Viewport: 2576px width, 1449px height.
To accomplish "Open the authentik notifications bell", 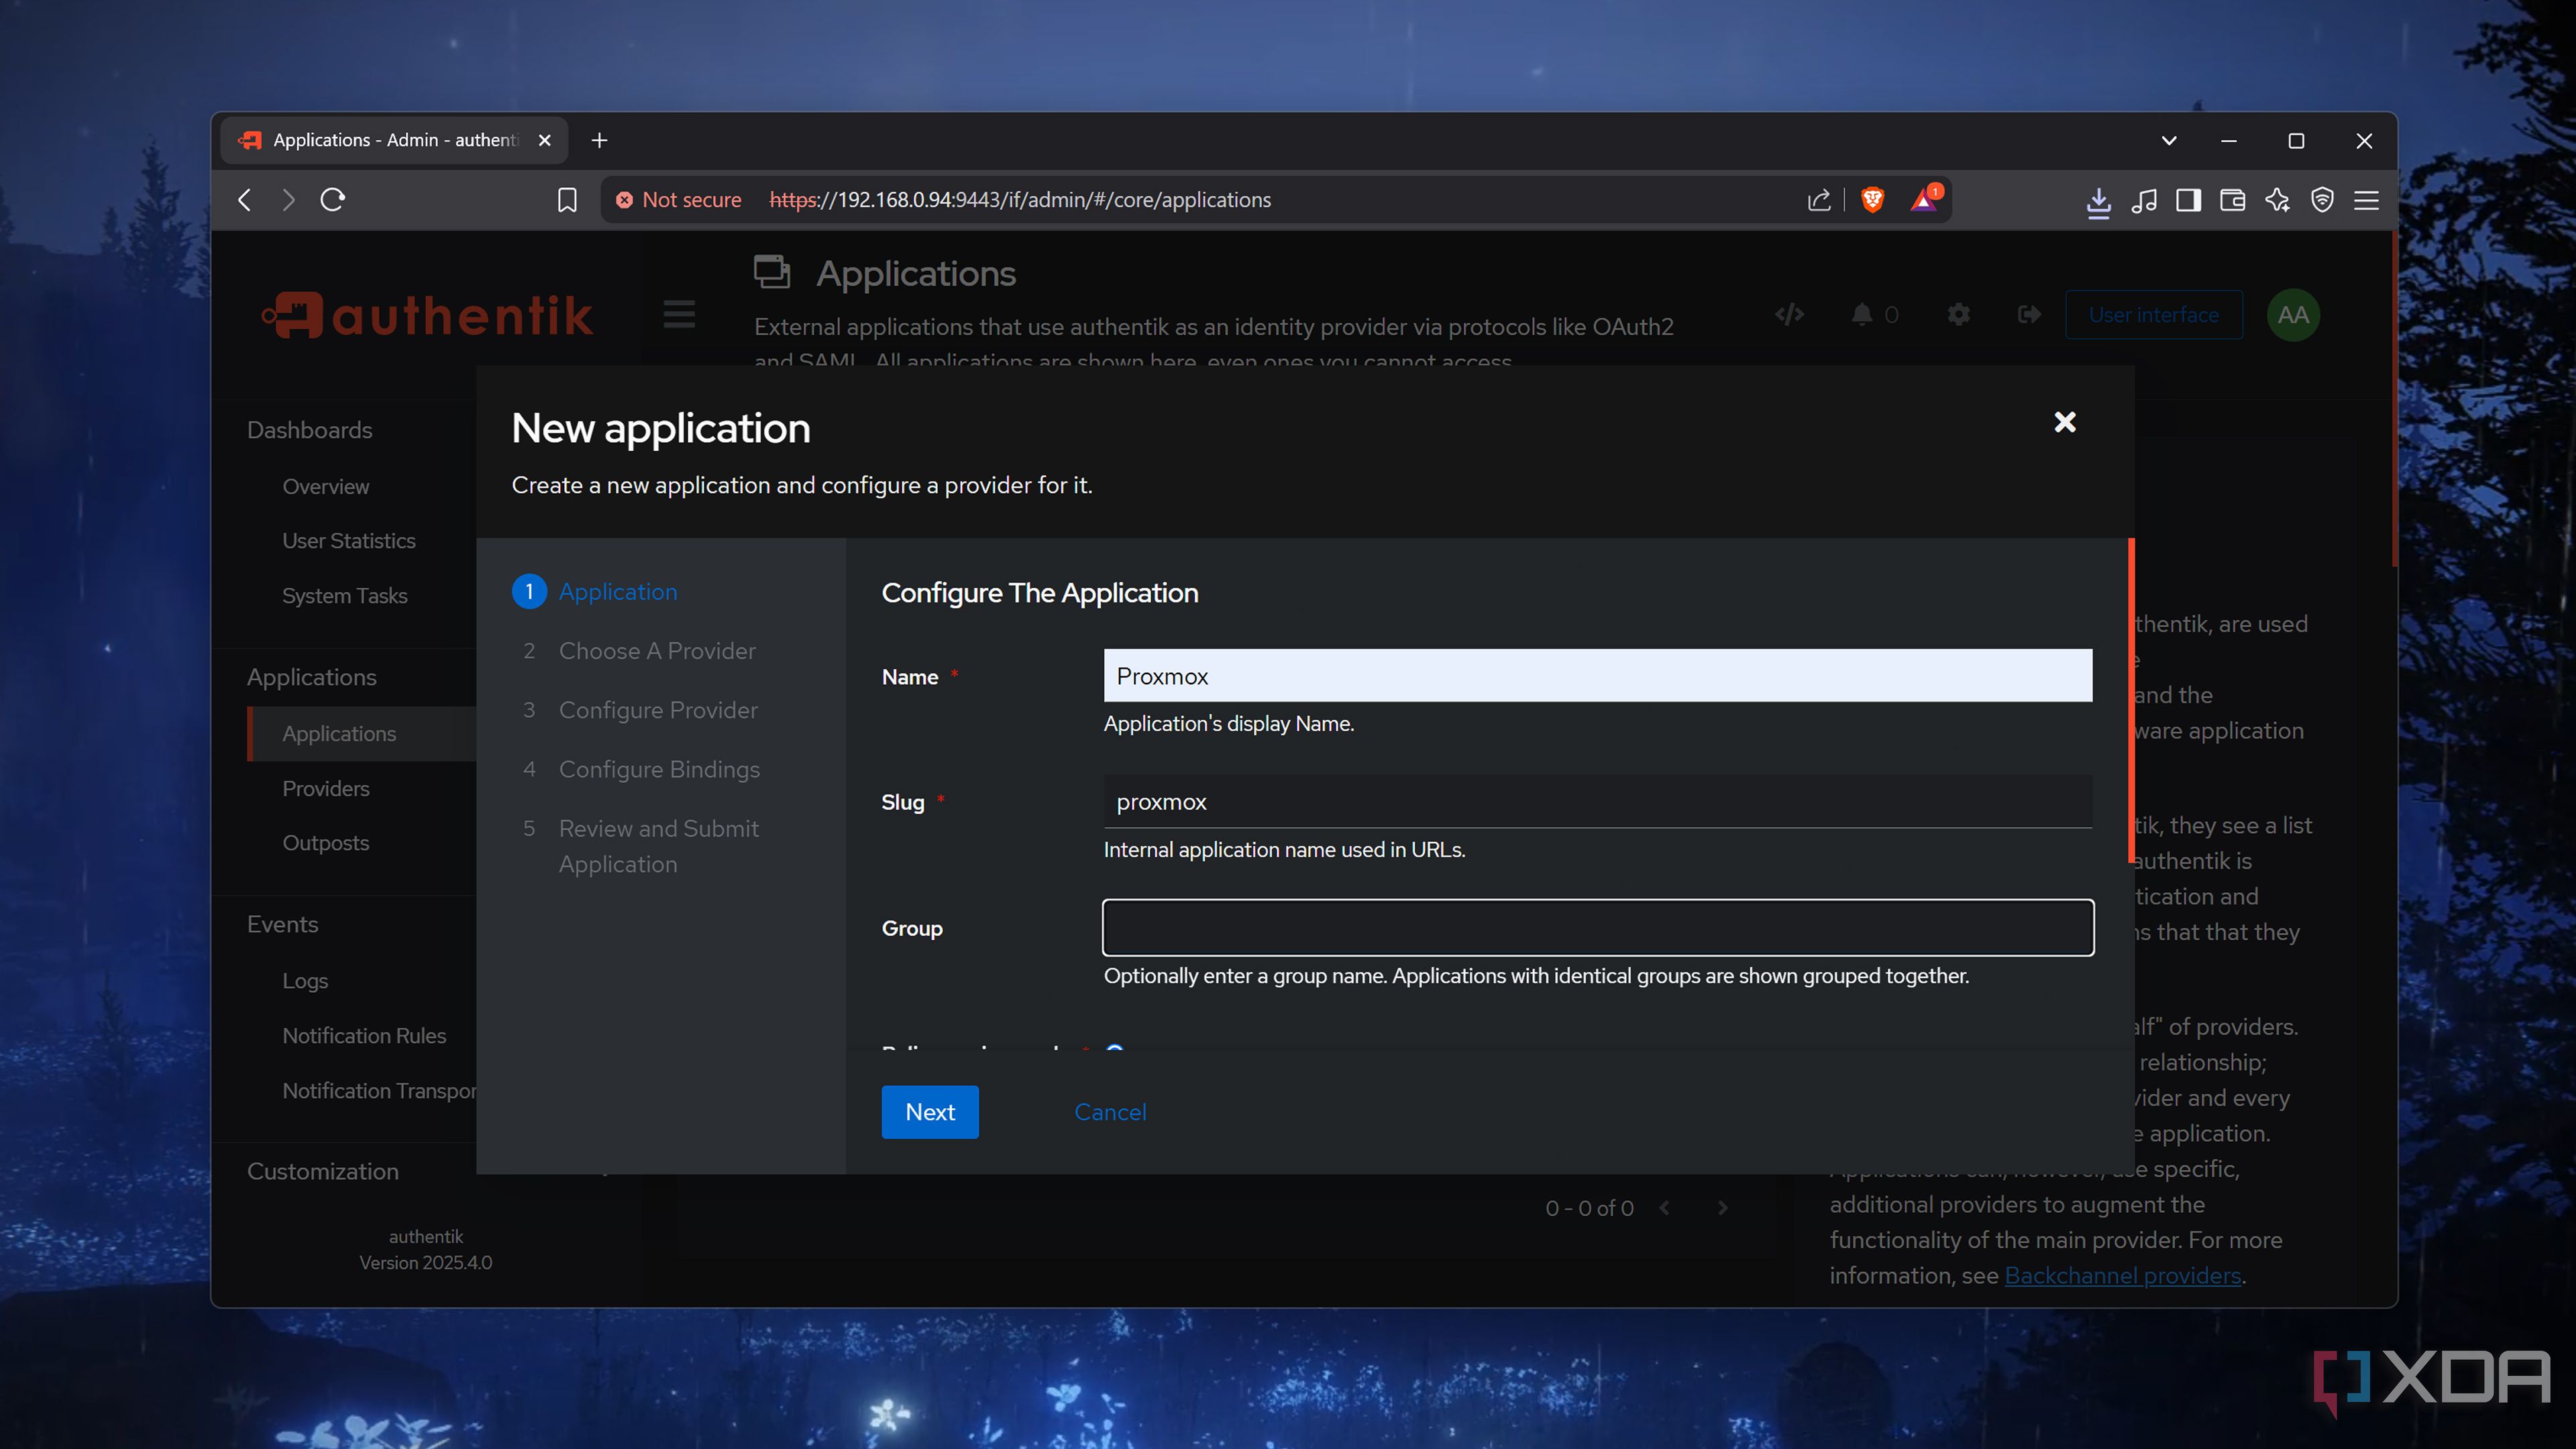I will 1862,314.
